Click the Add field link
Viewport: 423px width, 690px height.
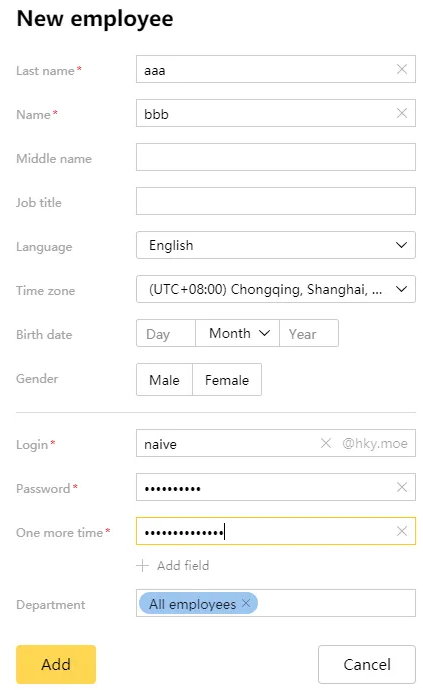click(x=183, y=565)
